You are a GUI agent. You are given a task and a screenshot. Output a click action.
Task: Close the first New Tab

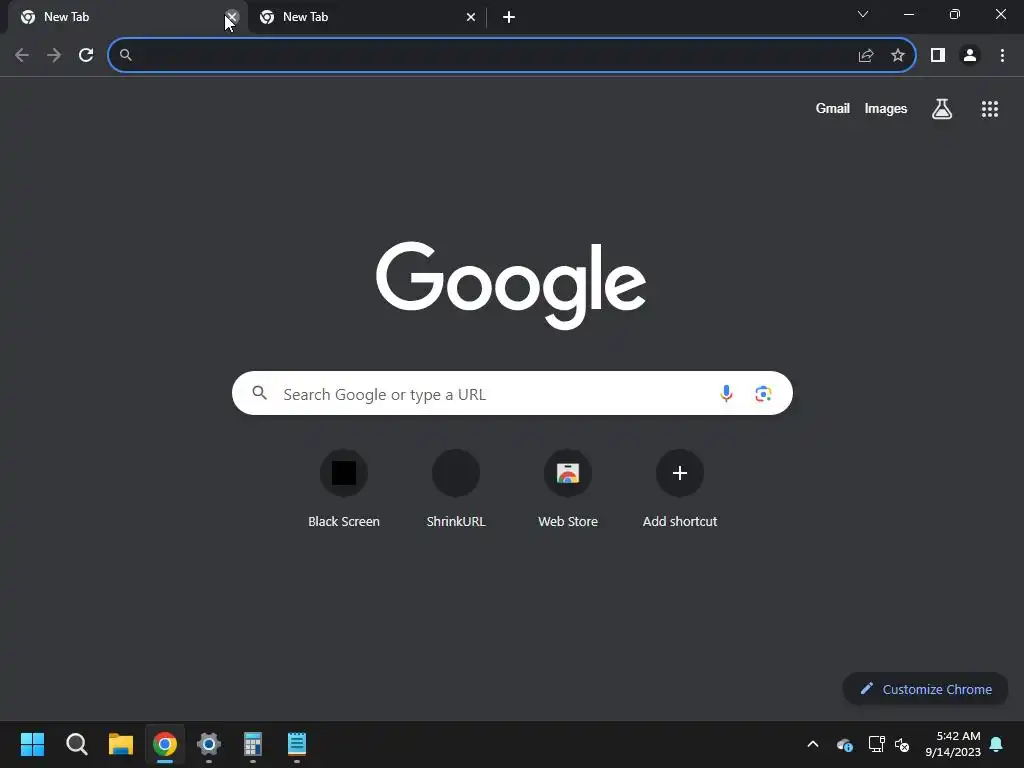tap(232, 17)
